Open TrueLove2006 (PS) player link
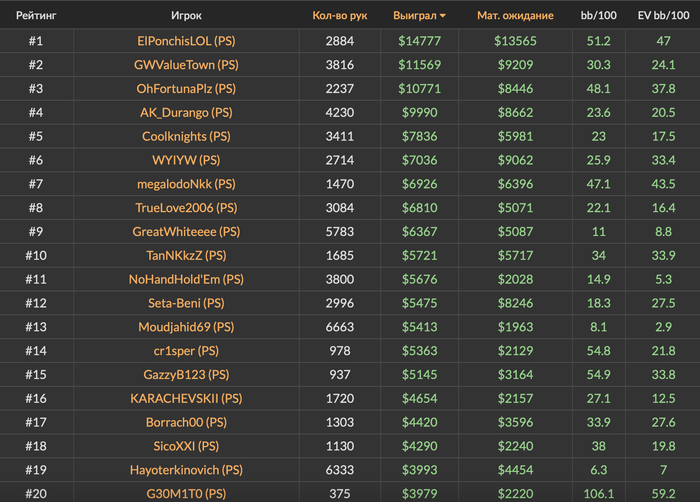The image size is (700, 502). [187, 208]
